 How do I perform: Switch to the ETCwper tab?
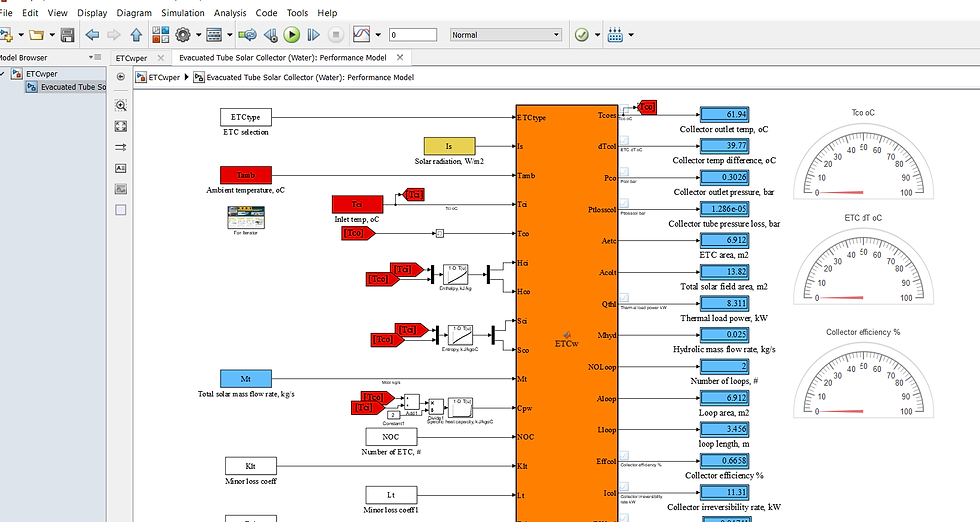pos(131,58)
